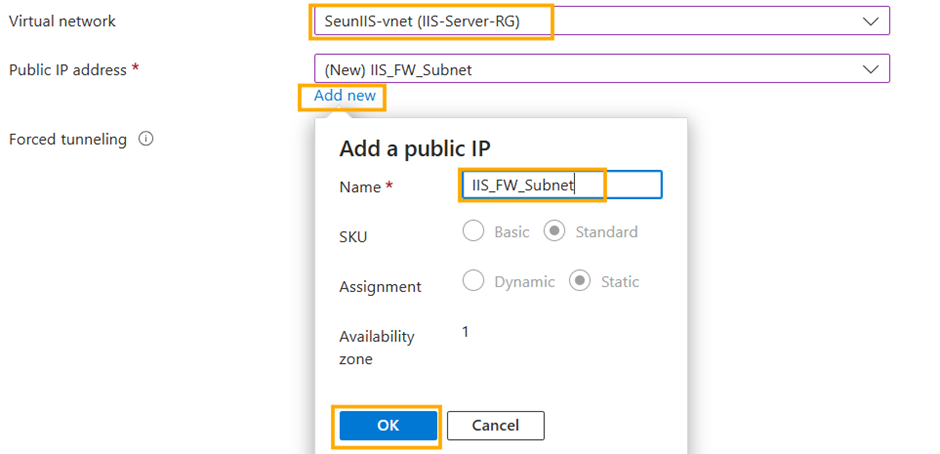This screenshot has width=940, height=454.
Task: Choose the Dynamic assignment radio button
Action: pos(473,282)
